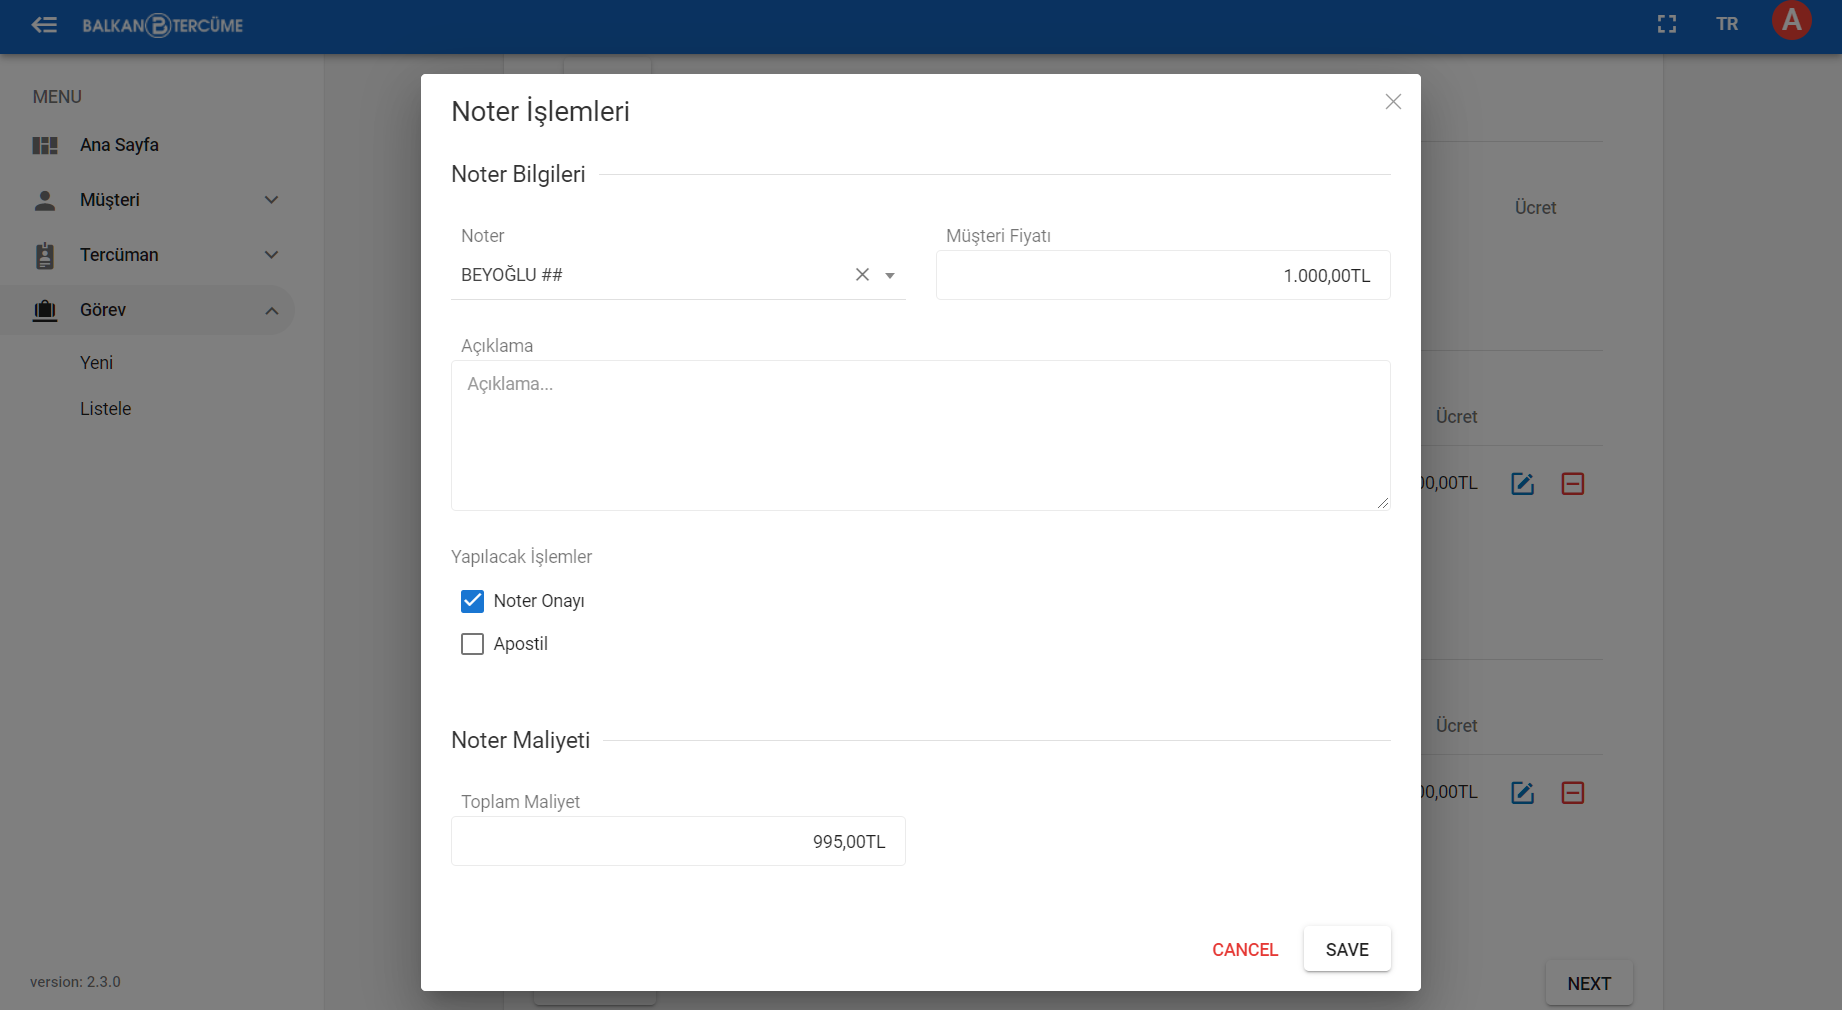Edit the second Ücret row pencil icon
The image size is (1842, 1010).
1522,793
